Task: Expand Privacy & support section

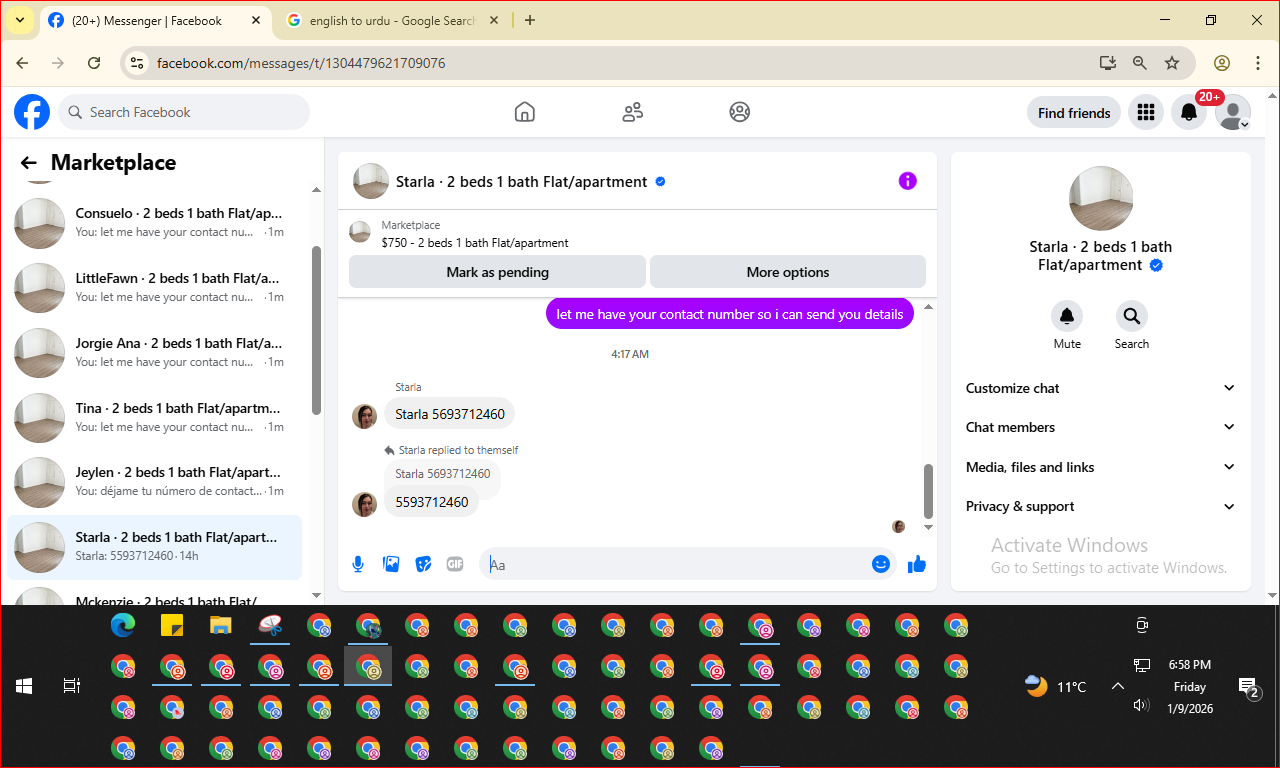Action: click(x=1100, y=506)
